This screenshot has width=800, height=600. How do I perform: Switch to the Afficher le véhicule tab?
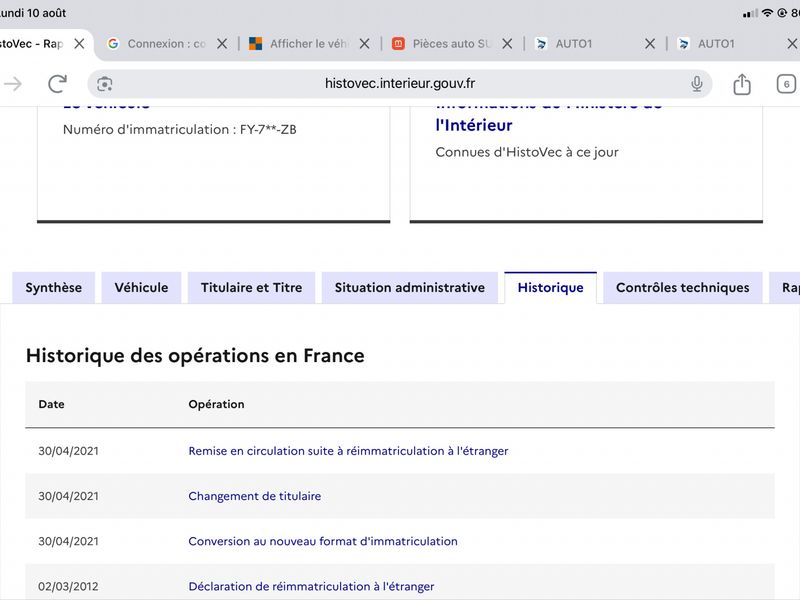point(309,44)
